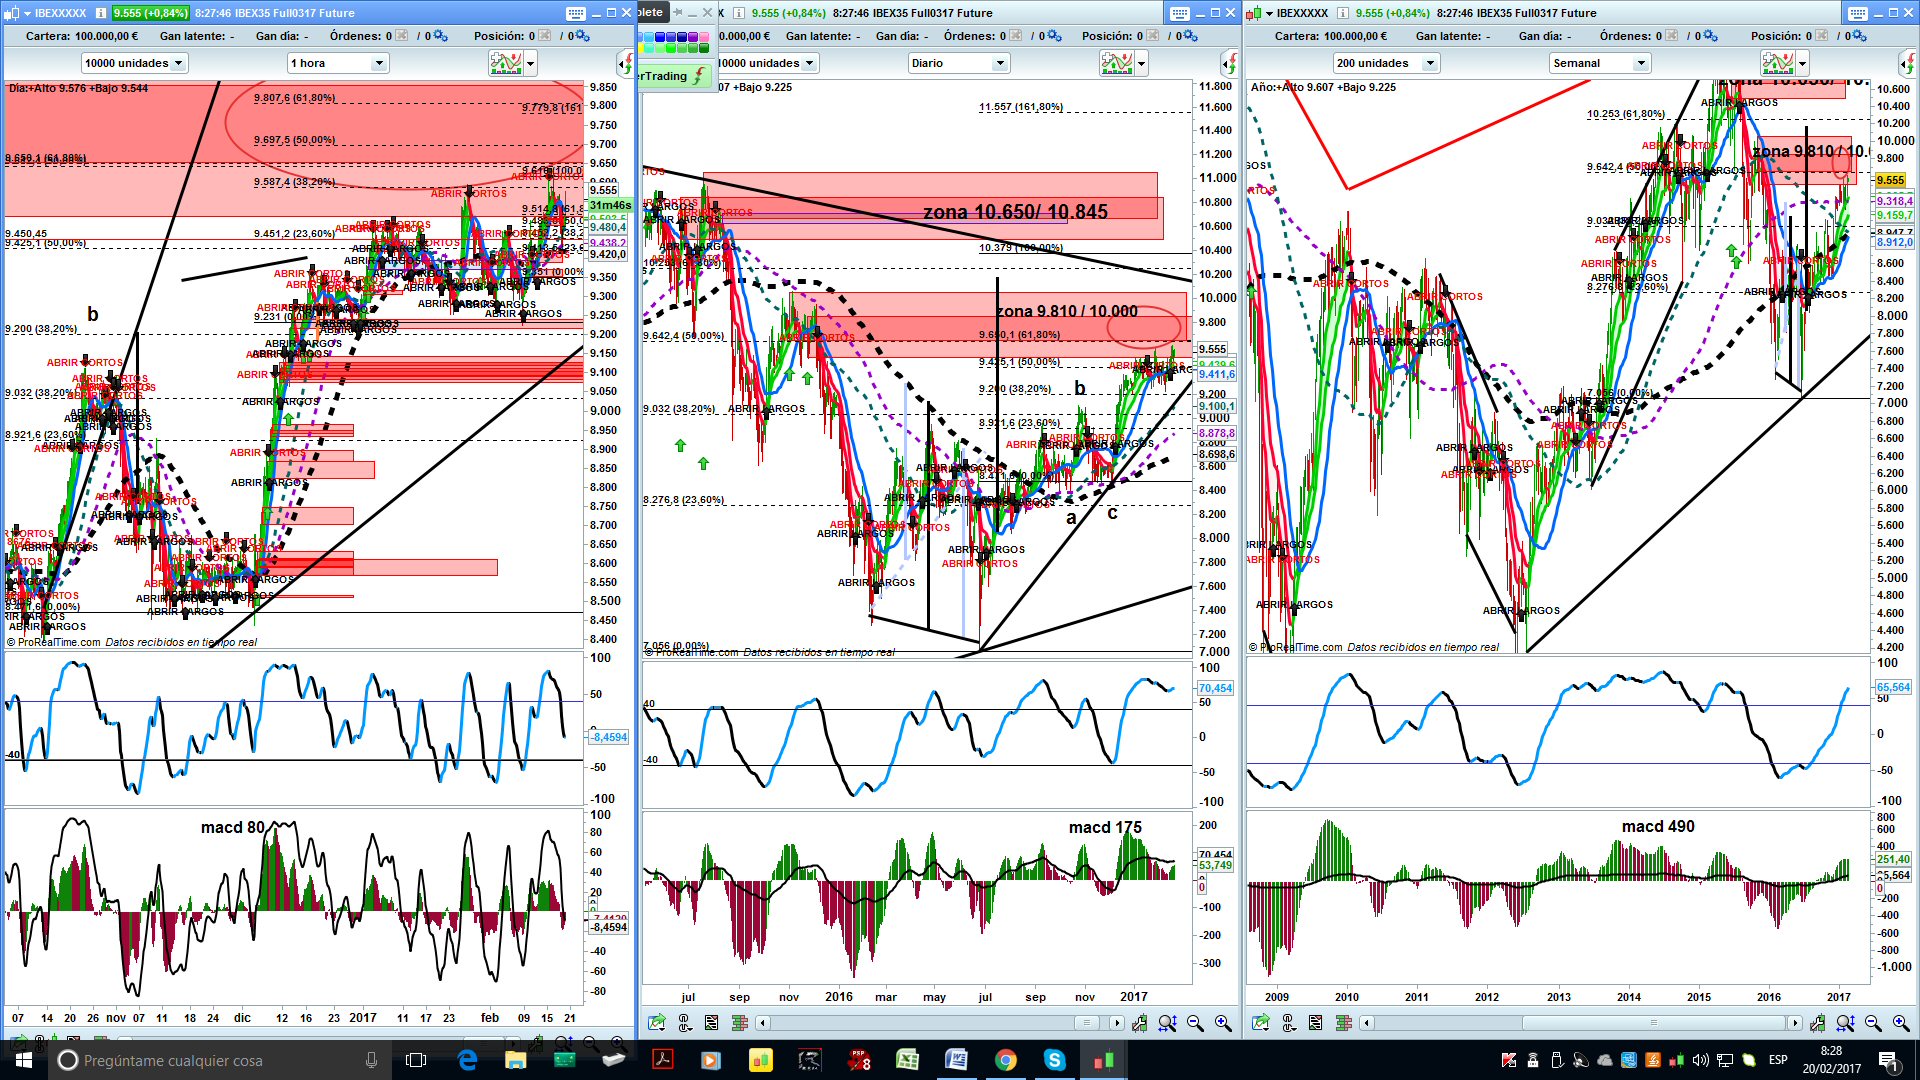Toggle the Posición close checkbox in left chart
1920x1080 pixels.
545,36
